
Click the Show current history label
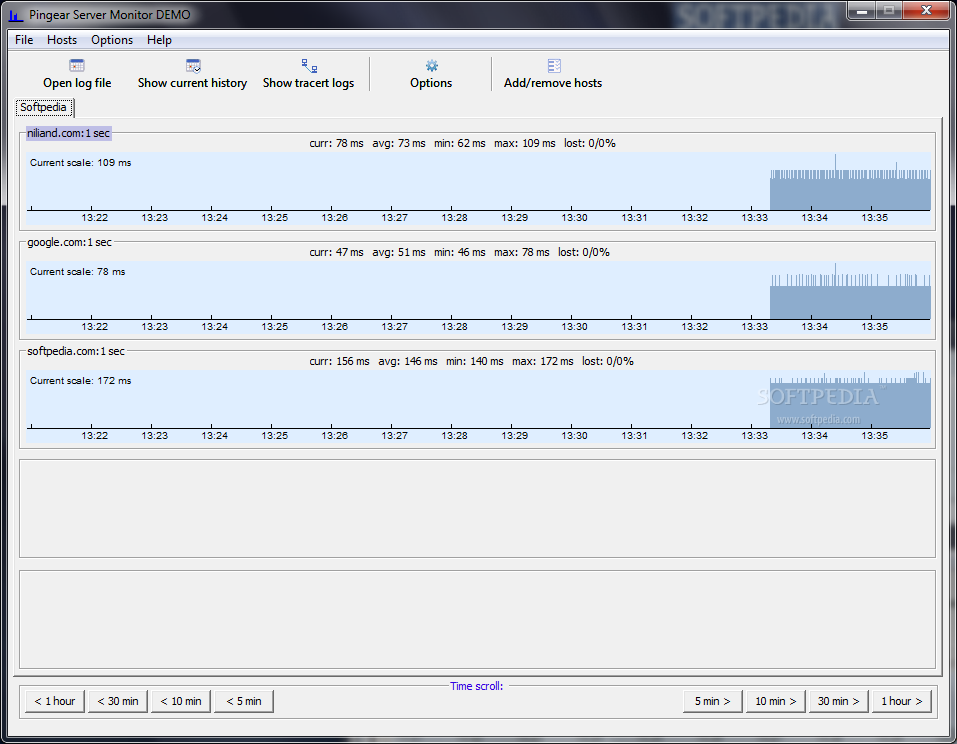(192, 83)
